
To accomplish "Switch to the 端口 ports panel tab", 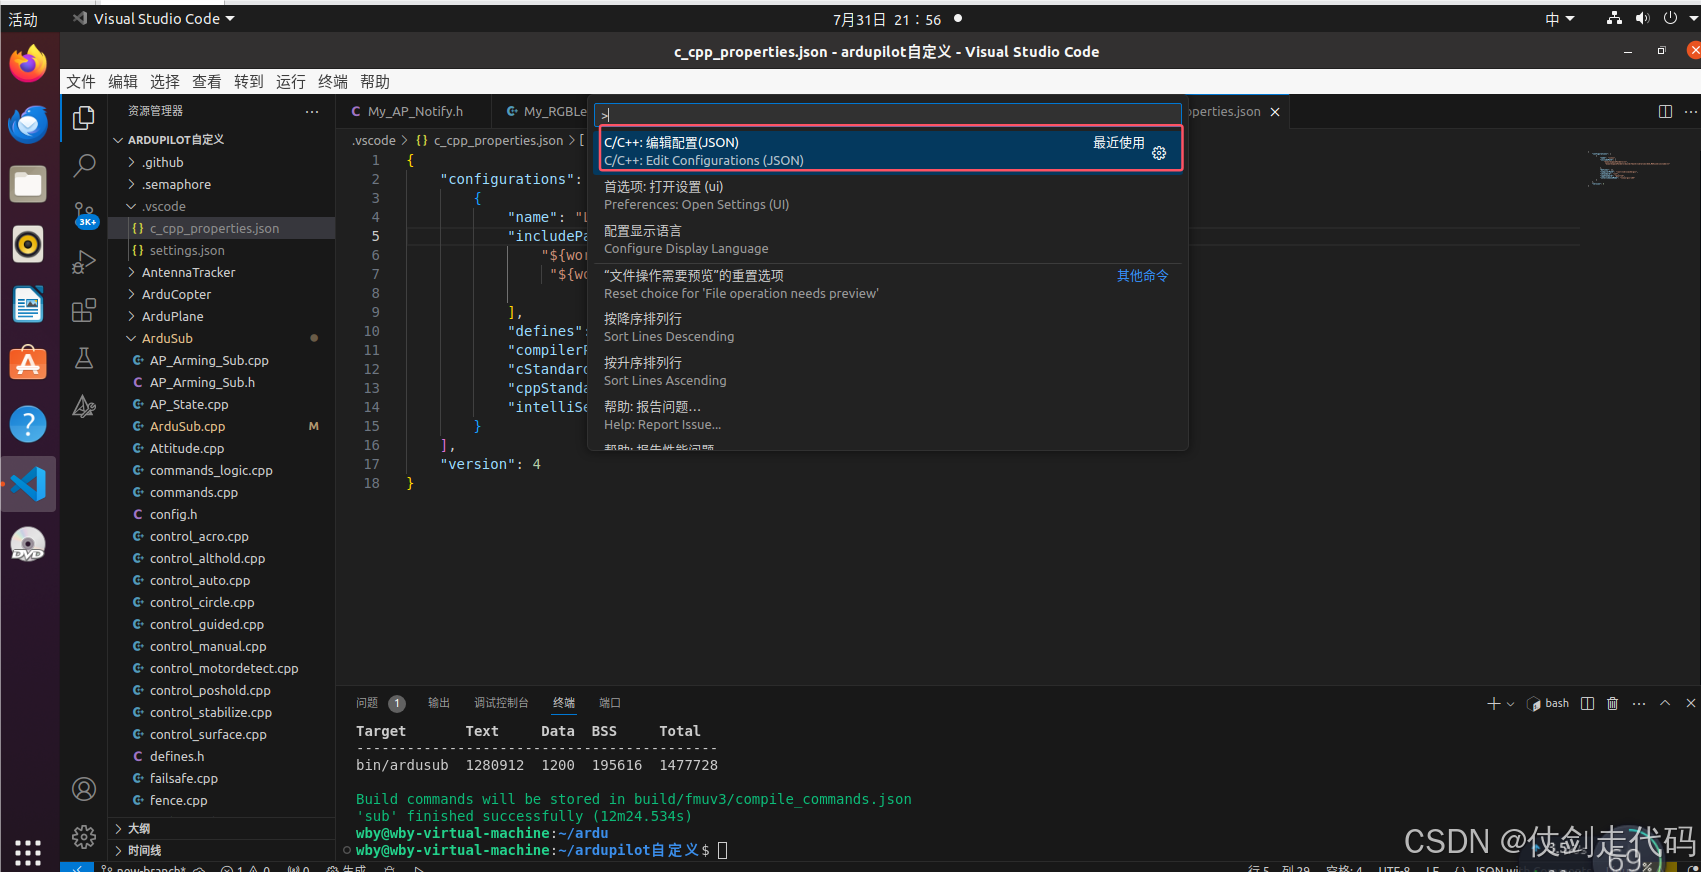I will [610, 703].
